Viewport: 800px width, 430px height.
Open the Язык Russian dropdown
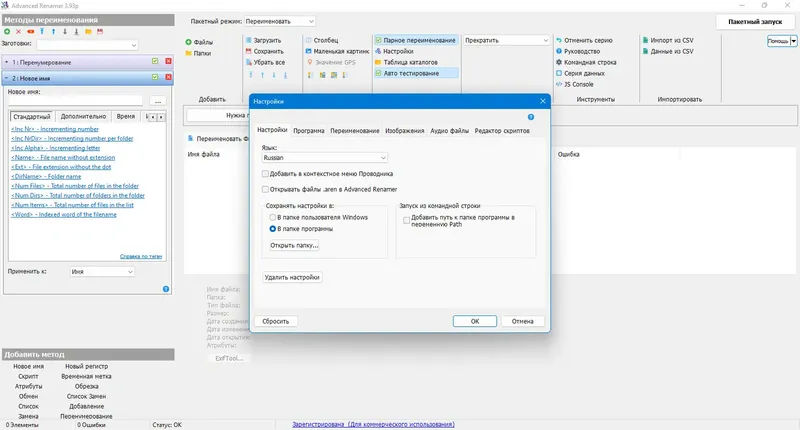324,158
